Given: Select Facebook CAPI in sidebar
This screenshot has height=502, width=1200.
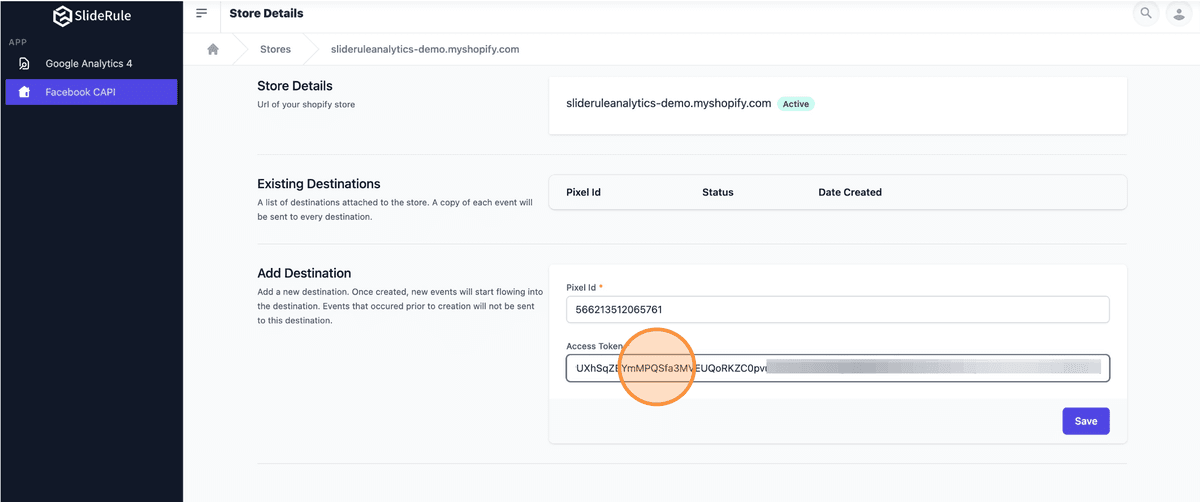Looking at the screenshot, I should (x=91, y=92).
